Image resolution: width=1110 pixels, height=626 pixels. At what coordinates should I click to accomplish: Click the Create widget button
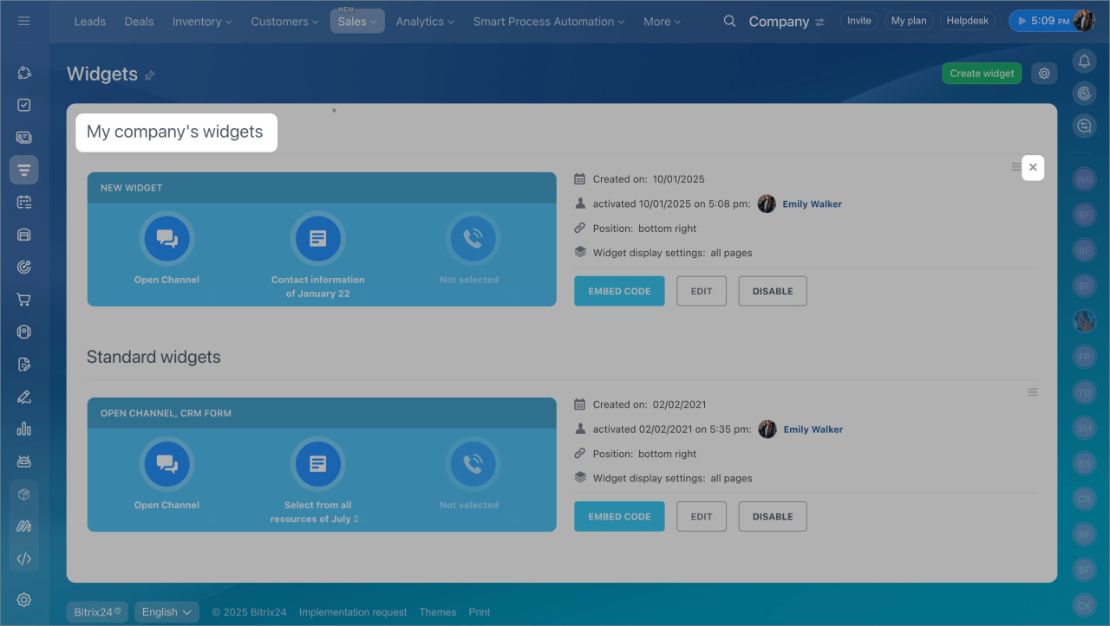tap(981, 73)
